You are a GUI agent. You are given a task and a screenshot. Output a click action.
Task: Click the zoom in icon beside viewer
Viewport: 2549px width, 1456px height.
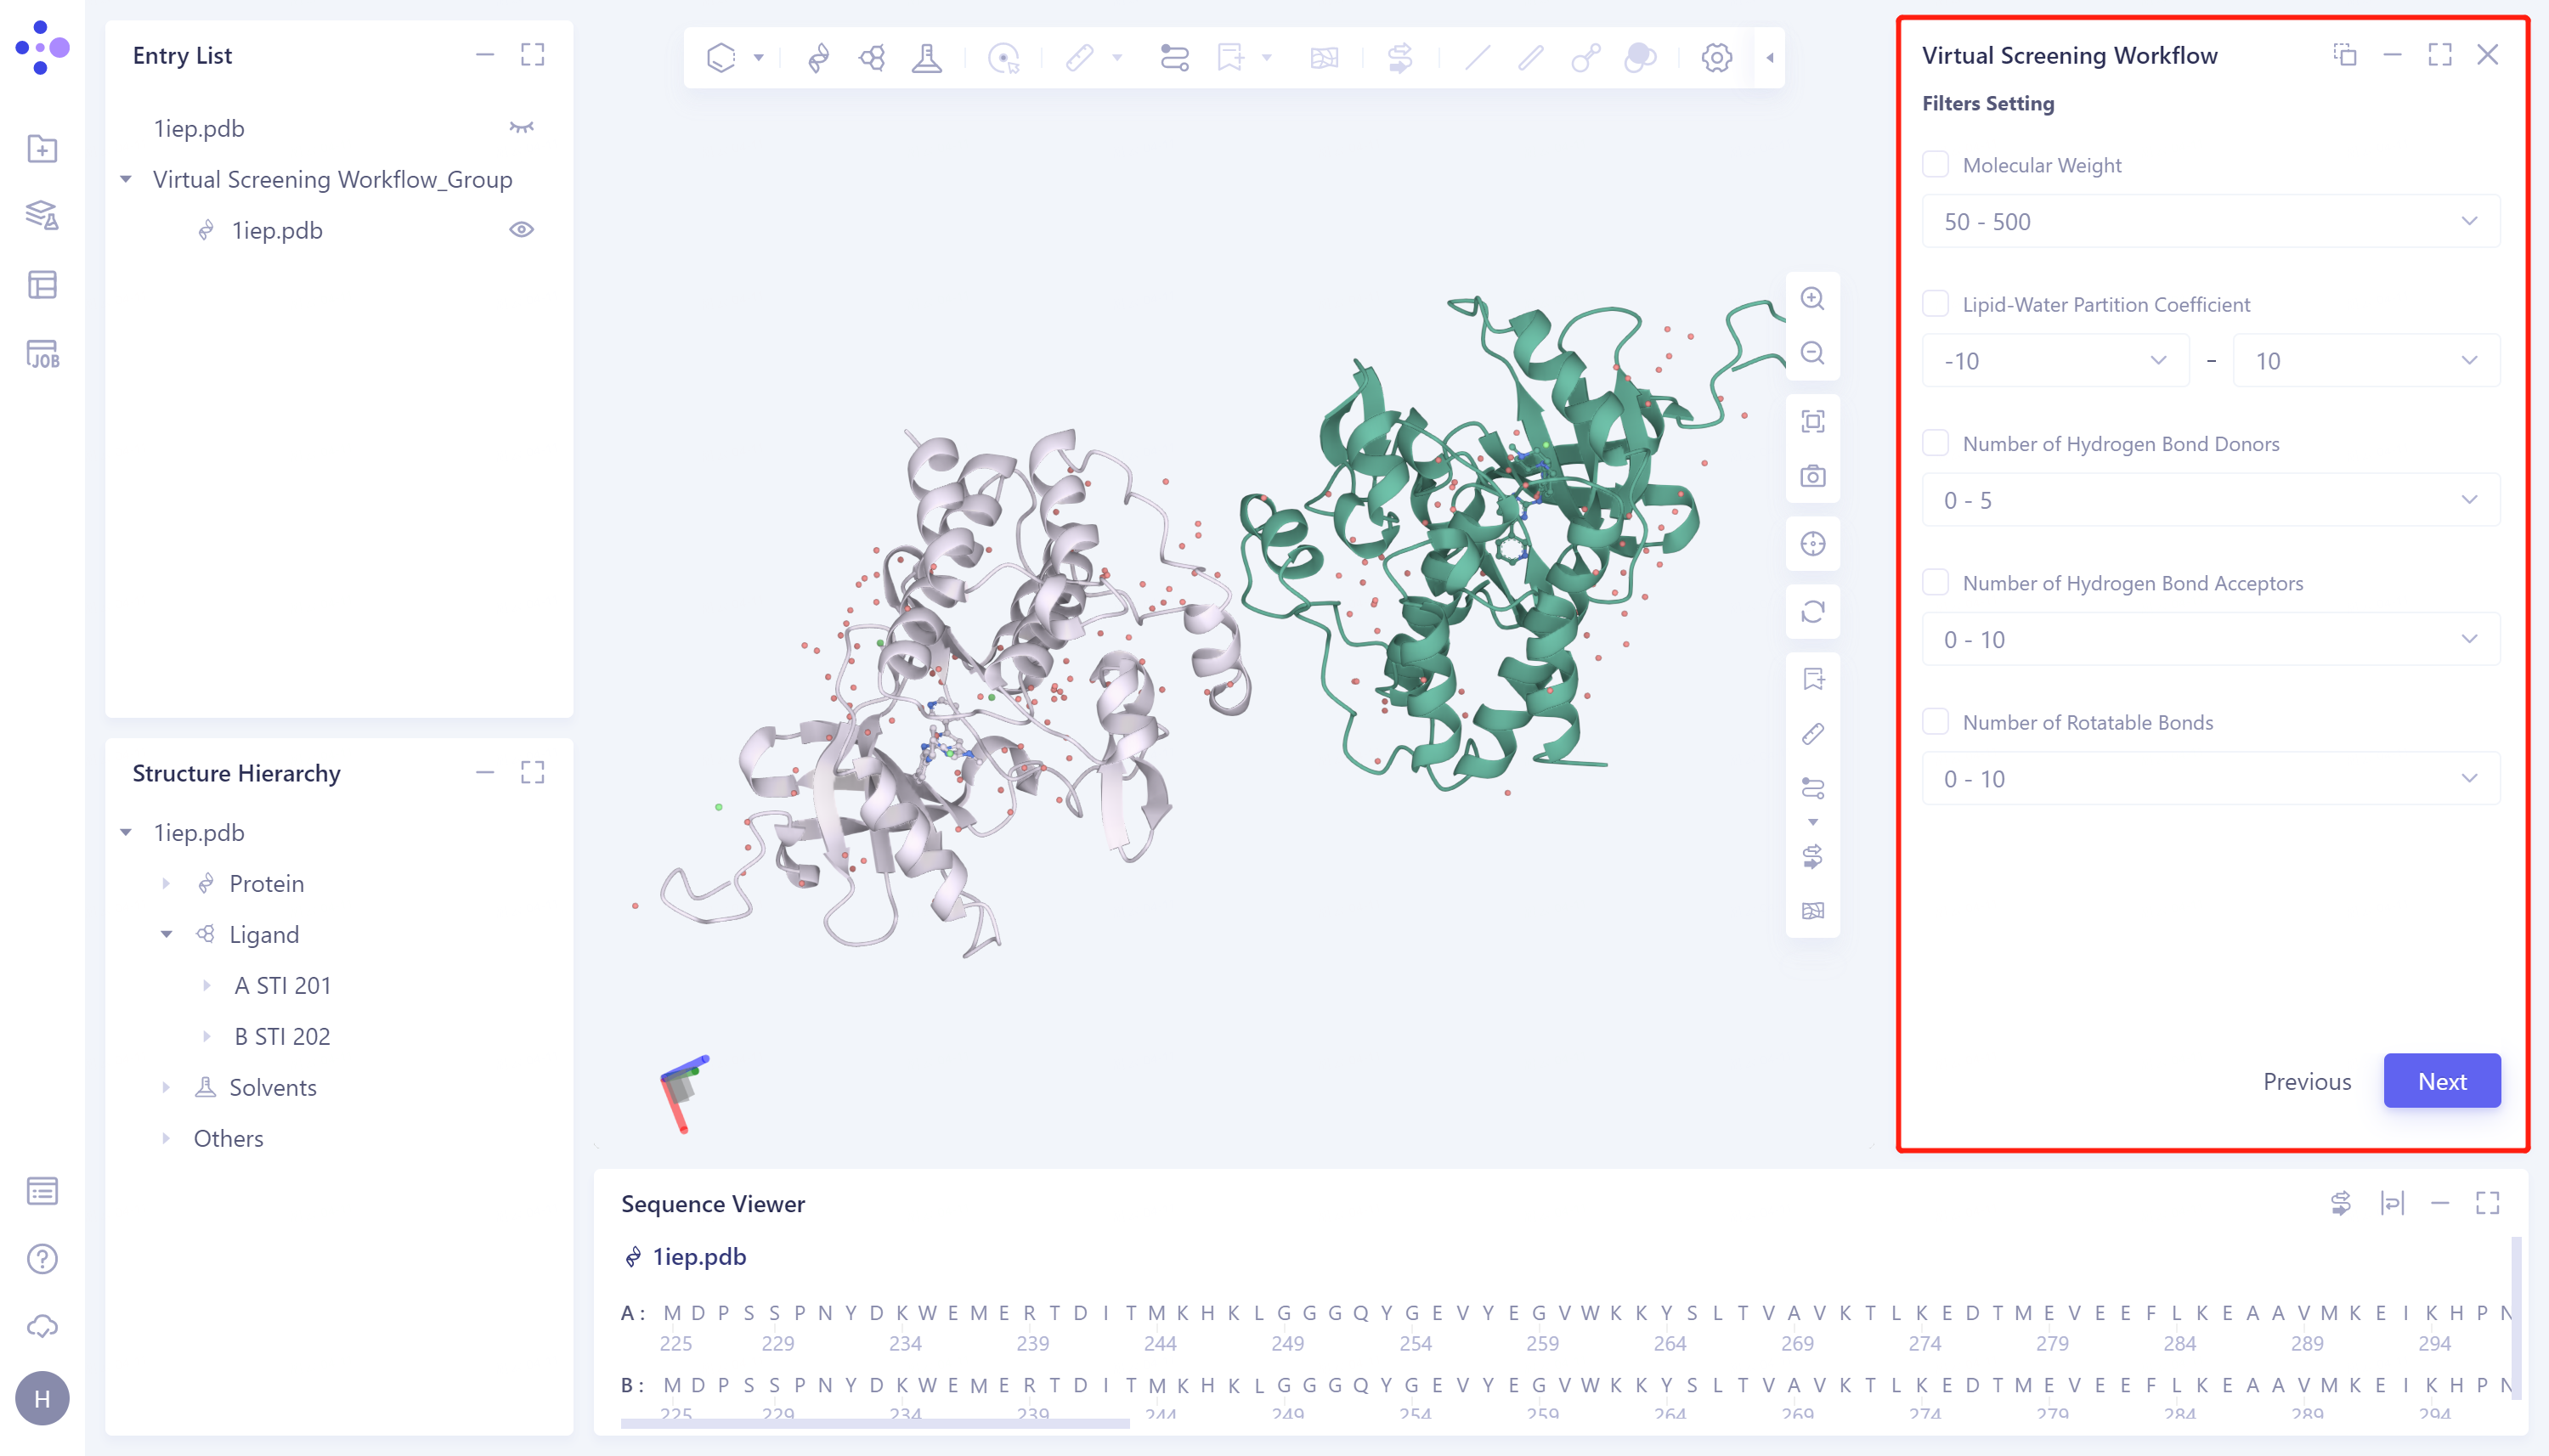pyautogui.click(x=1812, y=298)
